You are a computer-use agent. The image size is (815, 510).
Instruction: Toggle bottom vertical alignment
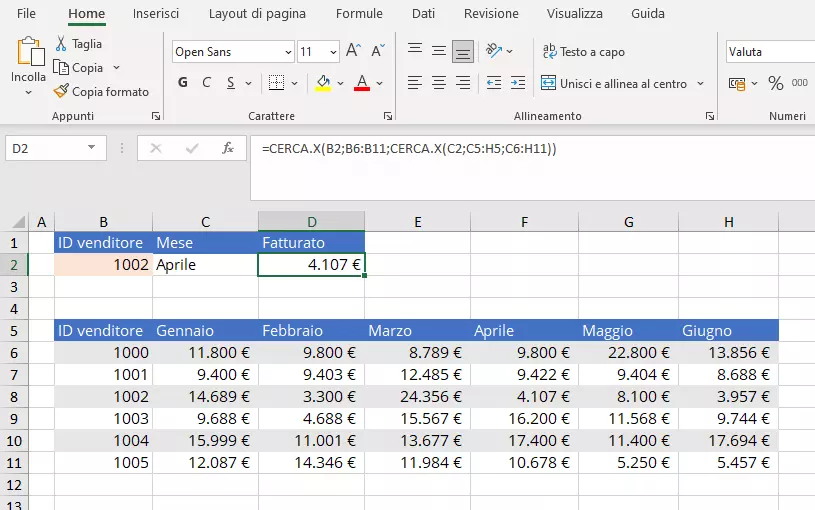pos(463,51)
